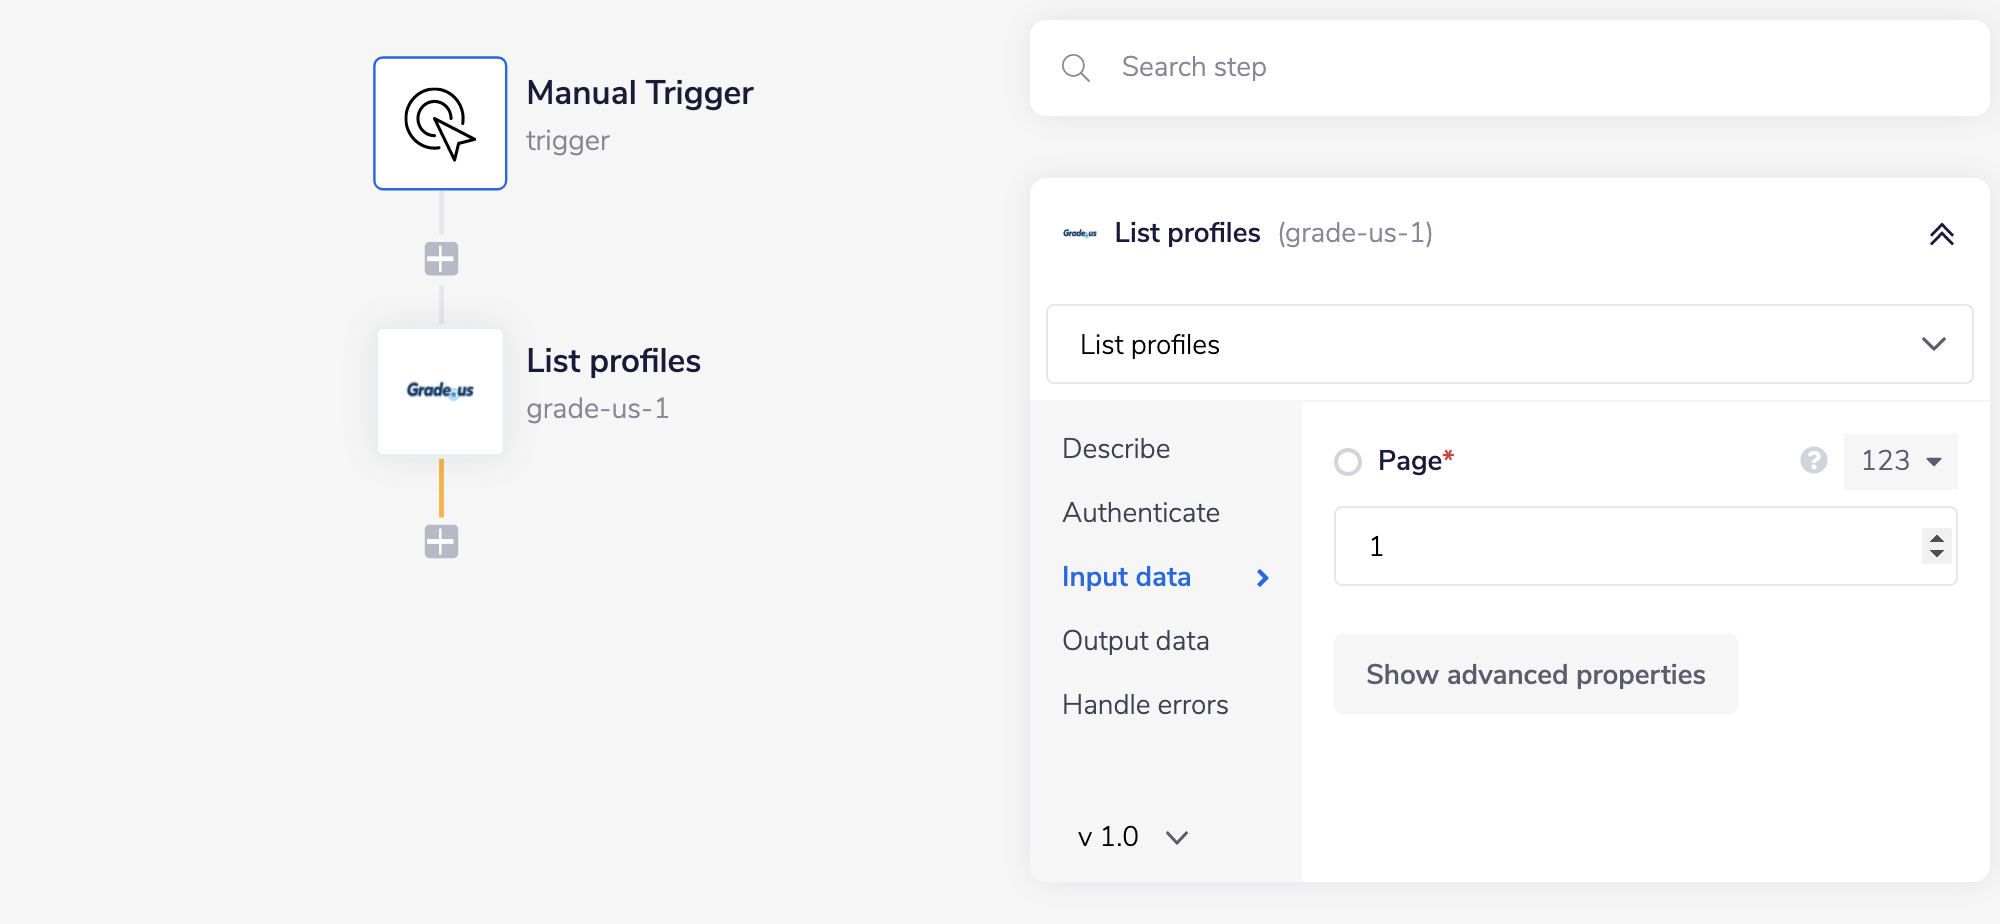The image size is (2000, 924).
Task: Click the Manual Trigger node icon
Action: [440, 123]
